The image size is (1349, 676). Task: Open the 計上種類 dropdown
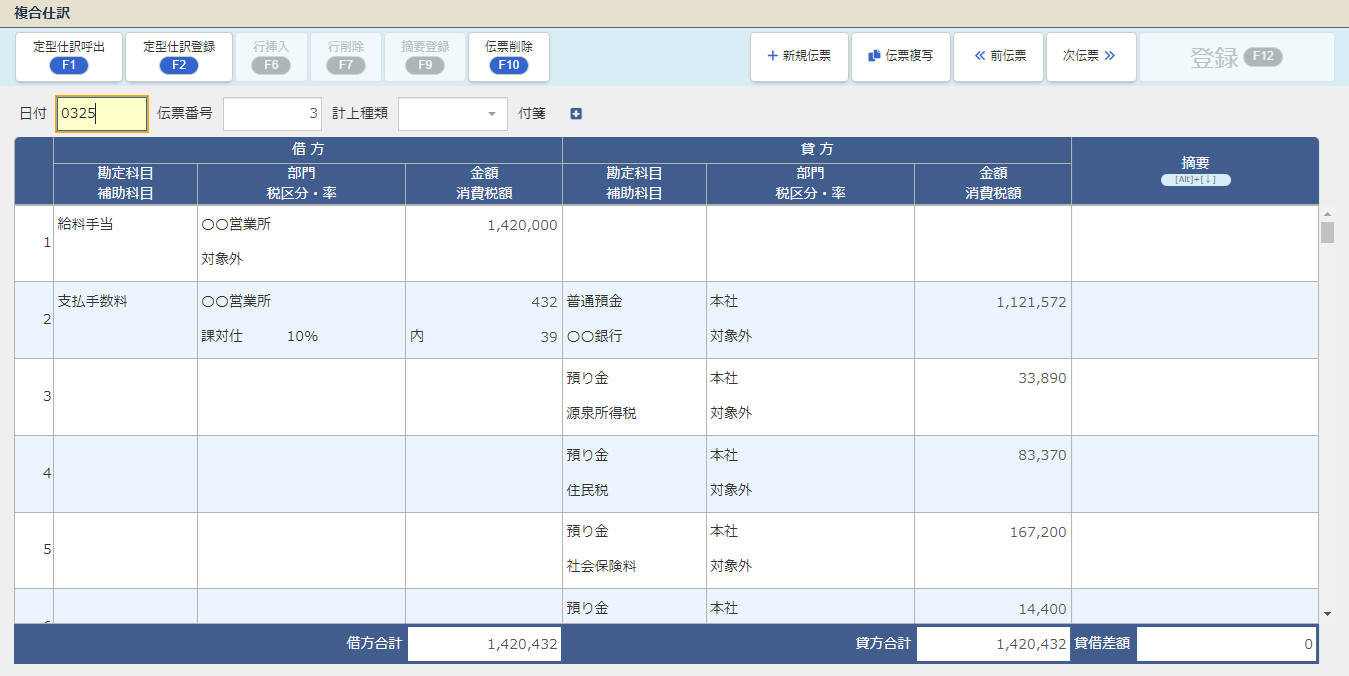pos(452,114)
